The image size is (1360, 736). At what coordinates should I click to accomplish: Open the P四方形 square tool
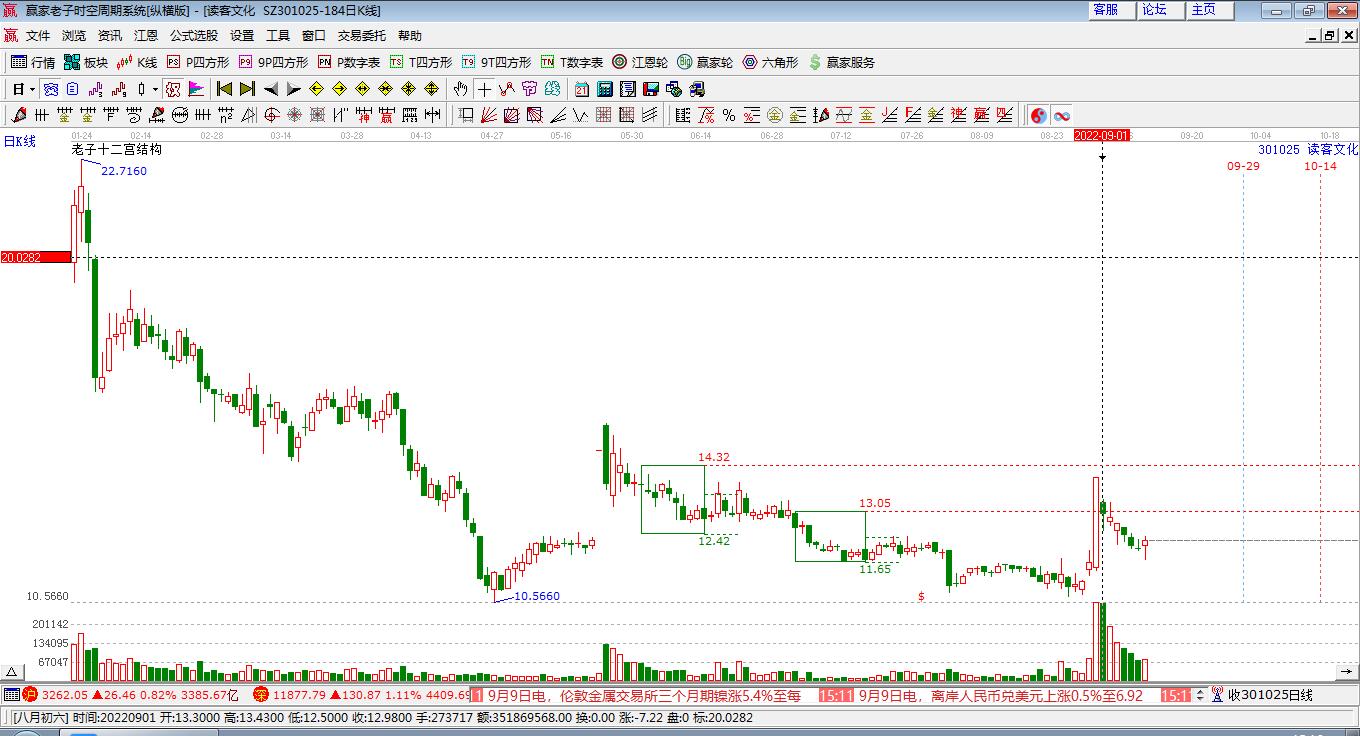[x=198, y=62]
